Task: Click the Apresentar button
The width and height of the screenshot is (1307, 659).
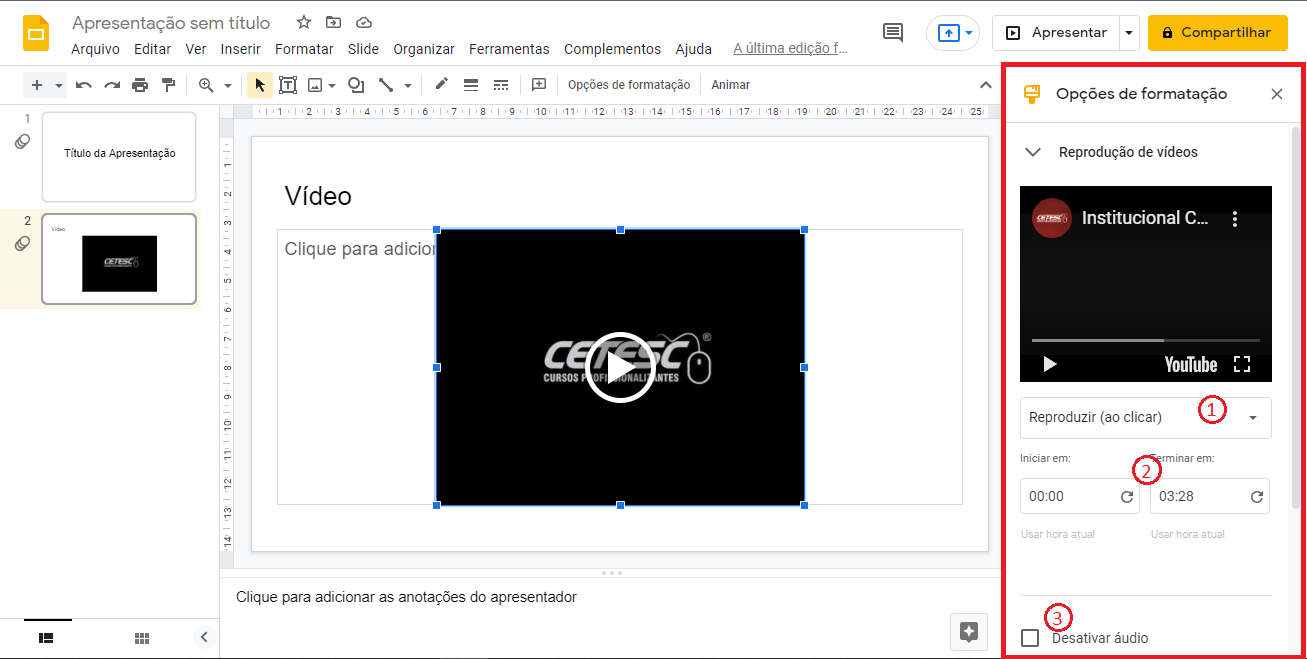Action: click(x=1056, y=33)
